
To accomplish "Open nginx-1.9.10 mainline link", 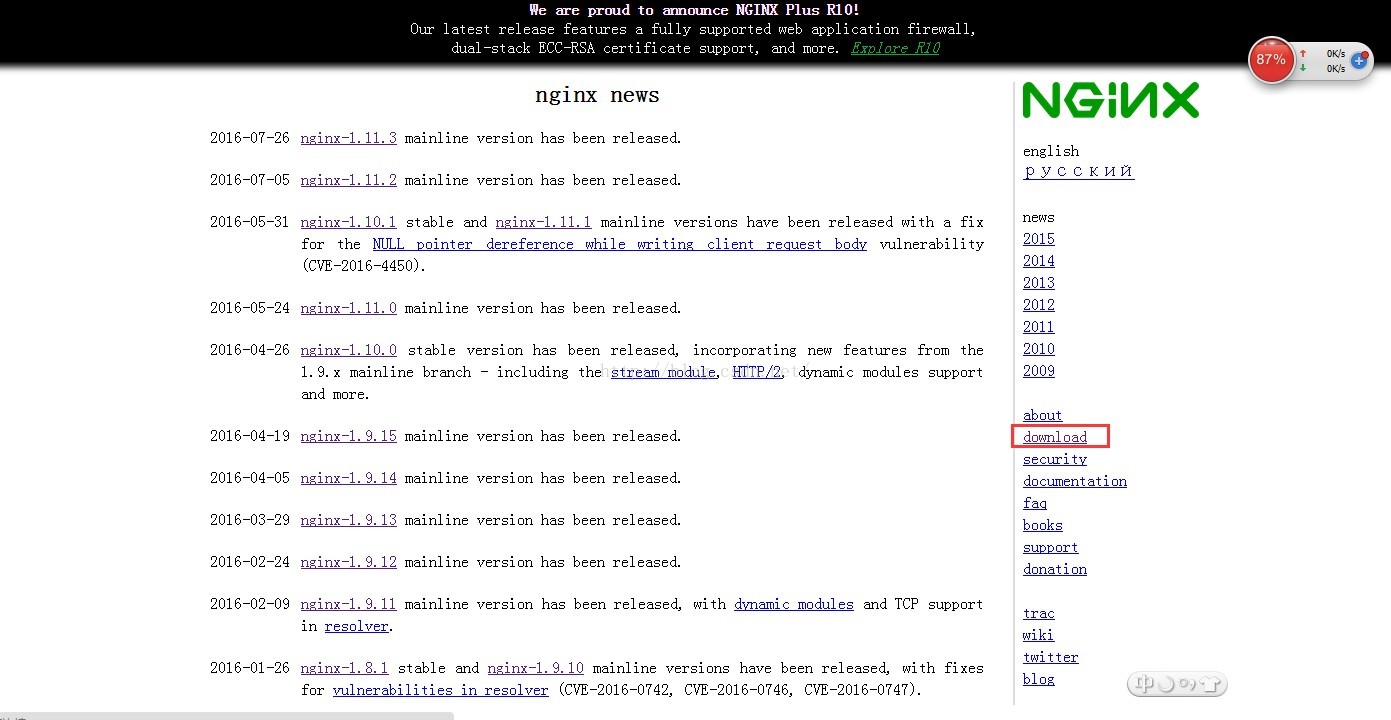I will coord(536,668).
